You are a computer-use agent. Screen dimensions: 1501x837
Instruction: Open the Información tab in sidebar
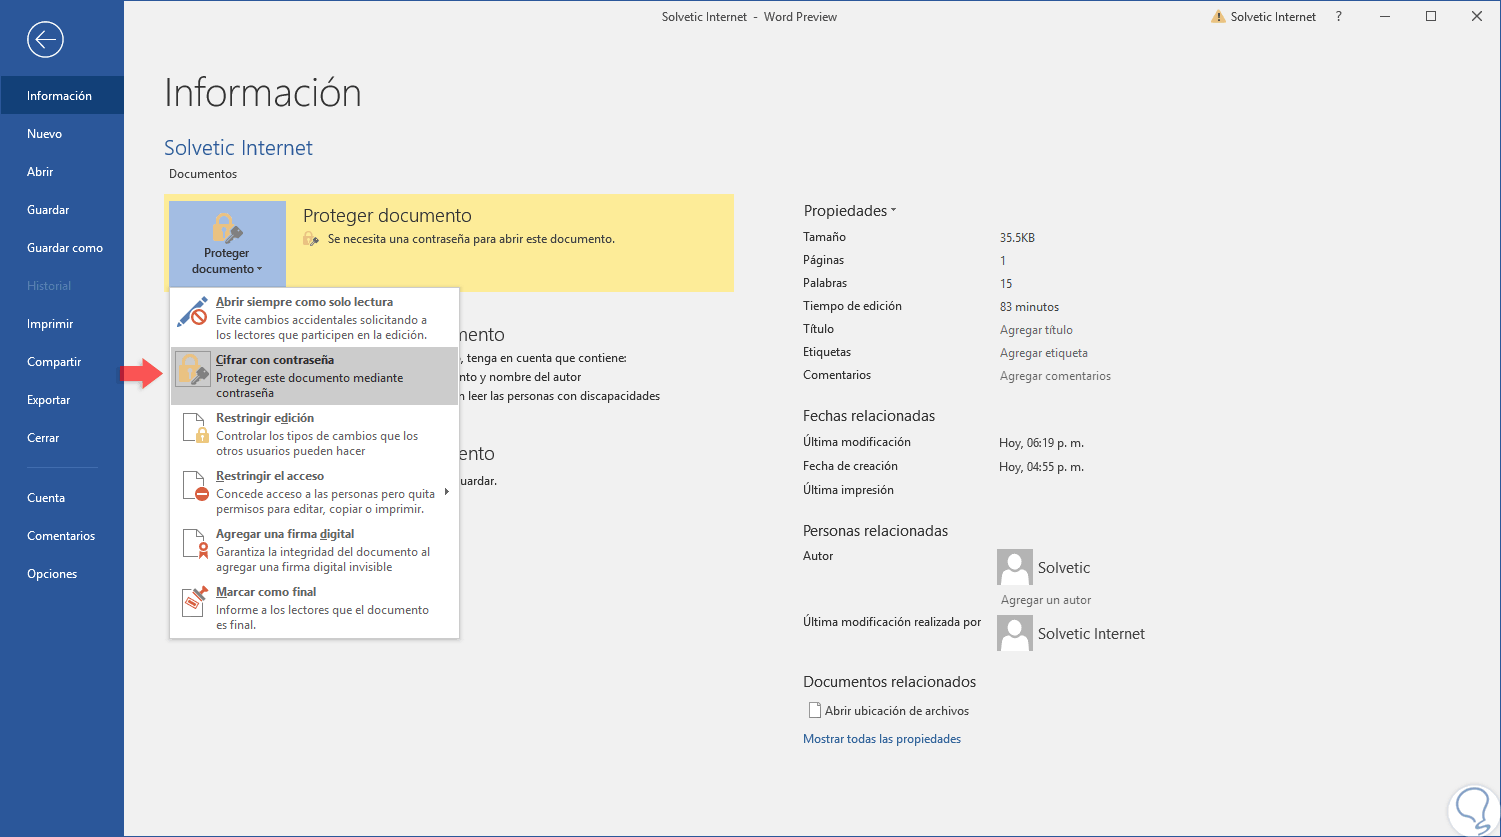[x=62, y=96]
